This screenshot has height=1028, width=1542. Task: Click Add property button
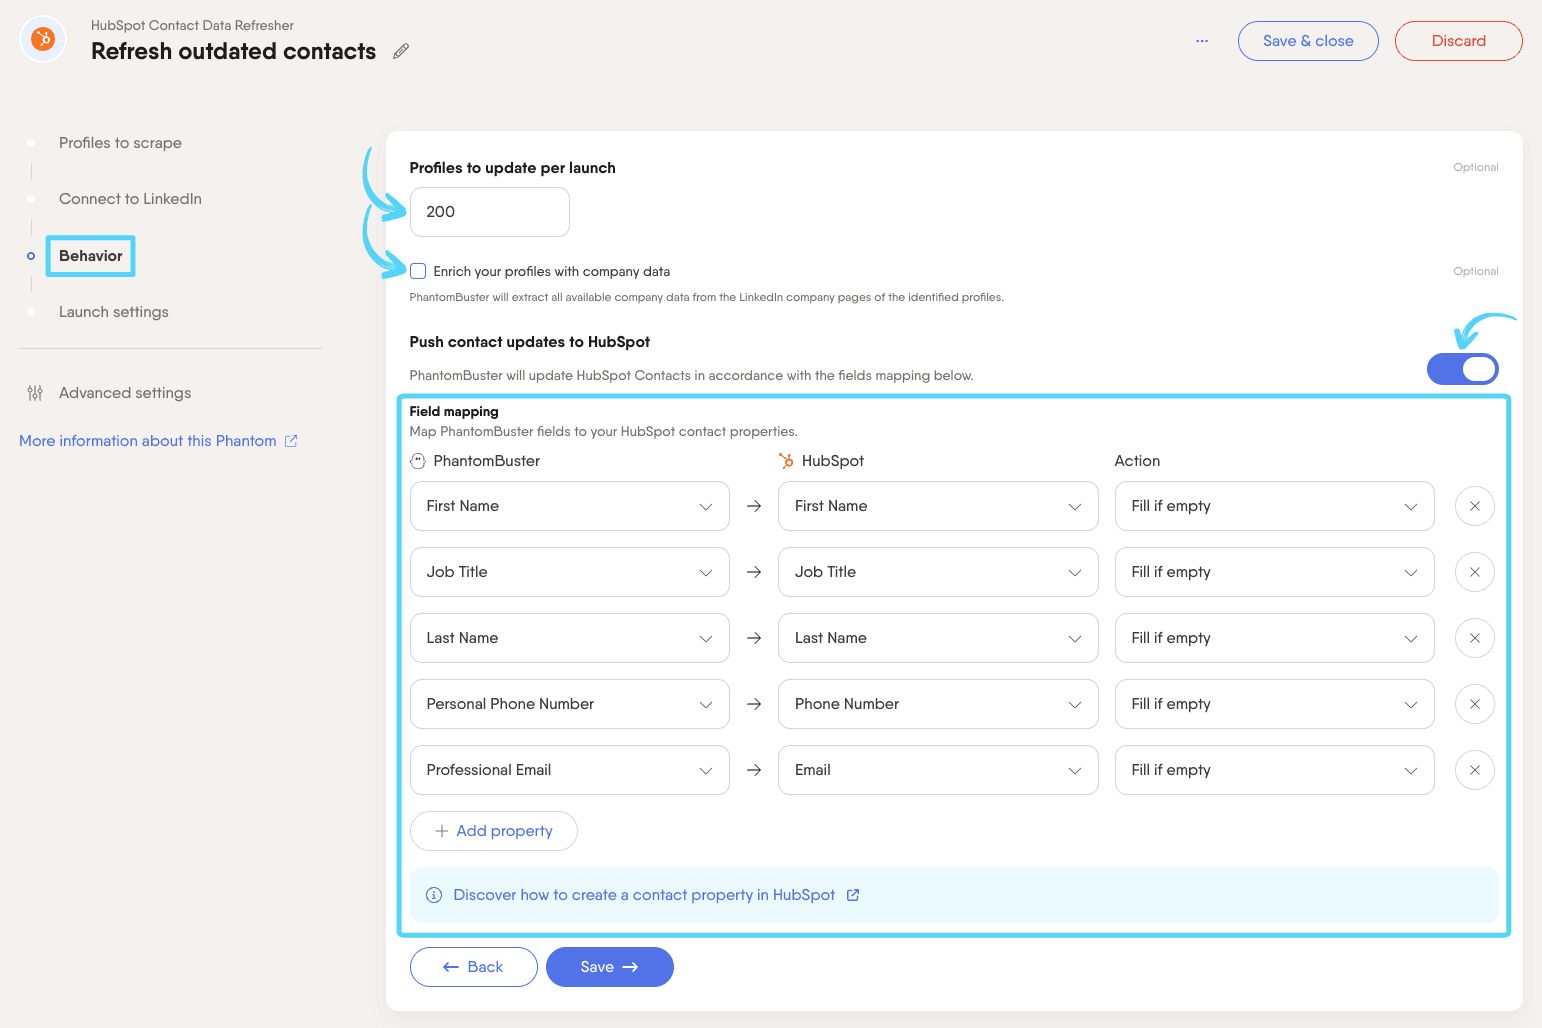tap(494, 831)
